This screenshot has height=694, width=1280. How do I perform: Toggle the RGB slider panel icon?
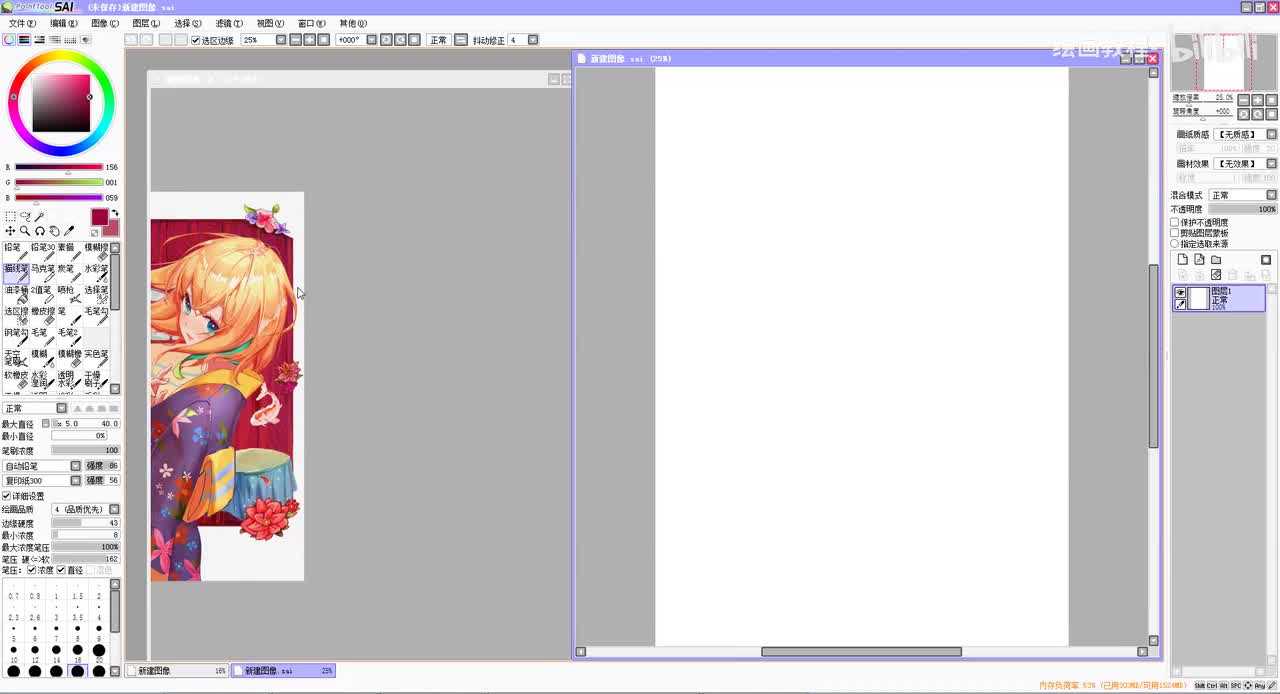tap(24, 40)
